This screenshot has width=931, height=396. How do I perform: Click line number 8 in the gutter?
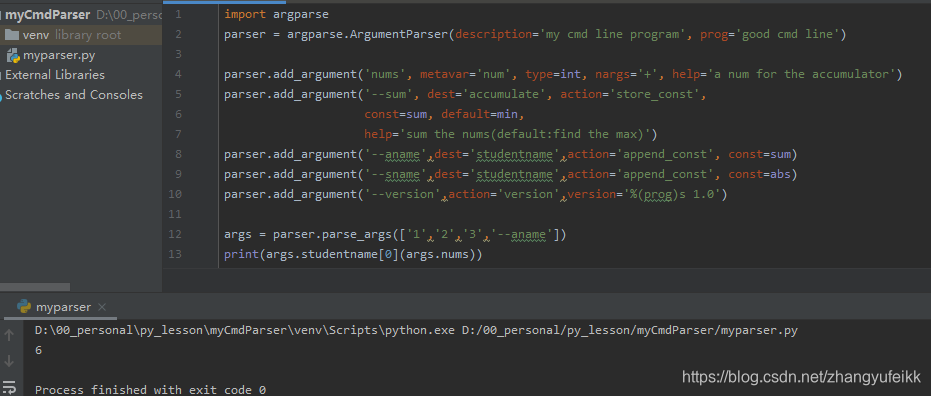coord(179,154)
